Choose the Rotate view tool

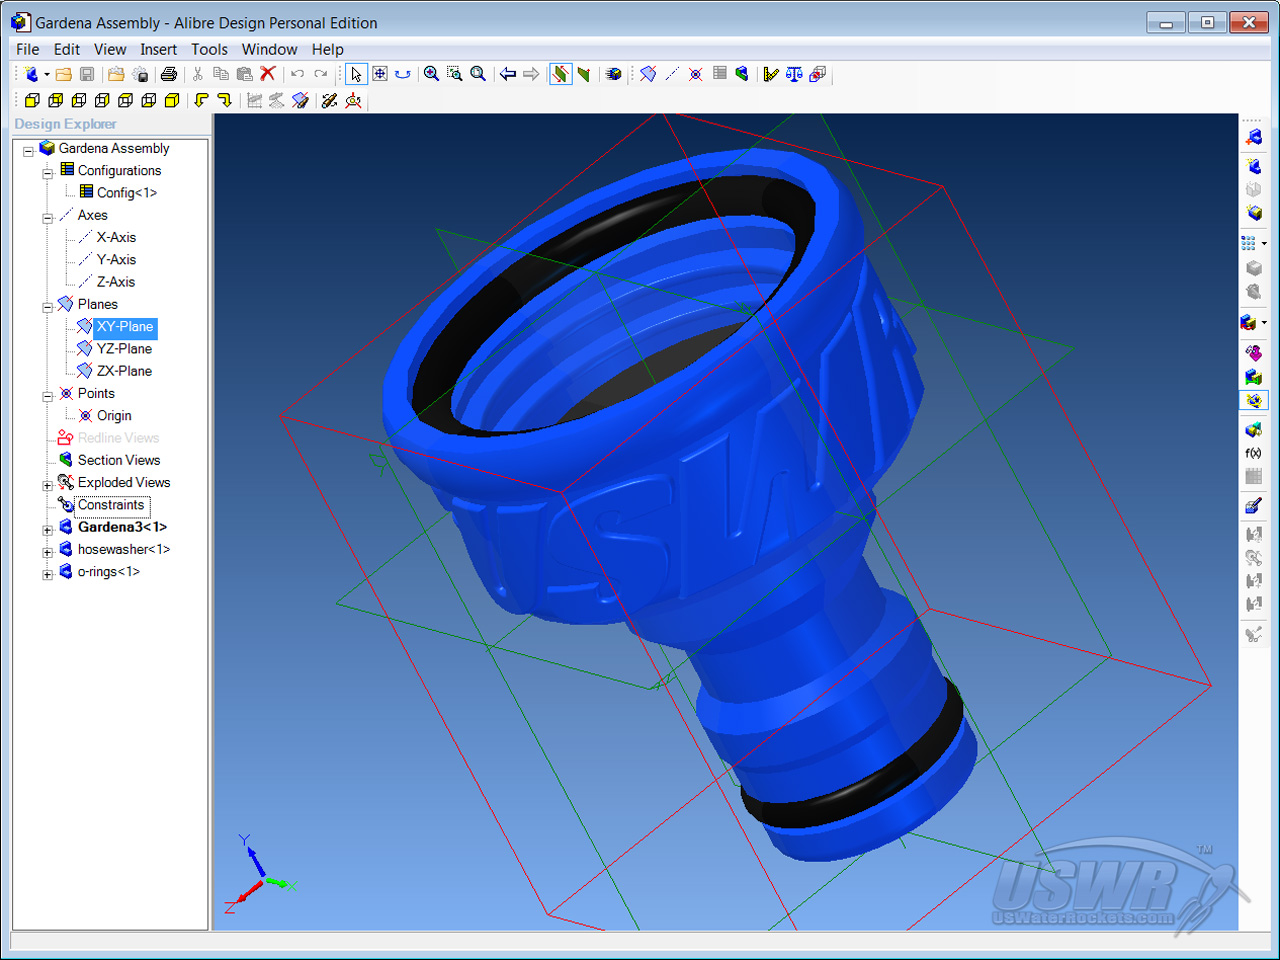pyautogui.click(x=403, y=74)
